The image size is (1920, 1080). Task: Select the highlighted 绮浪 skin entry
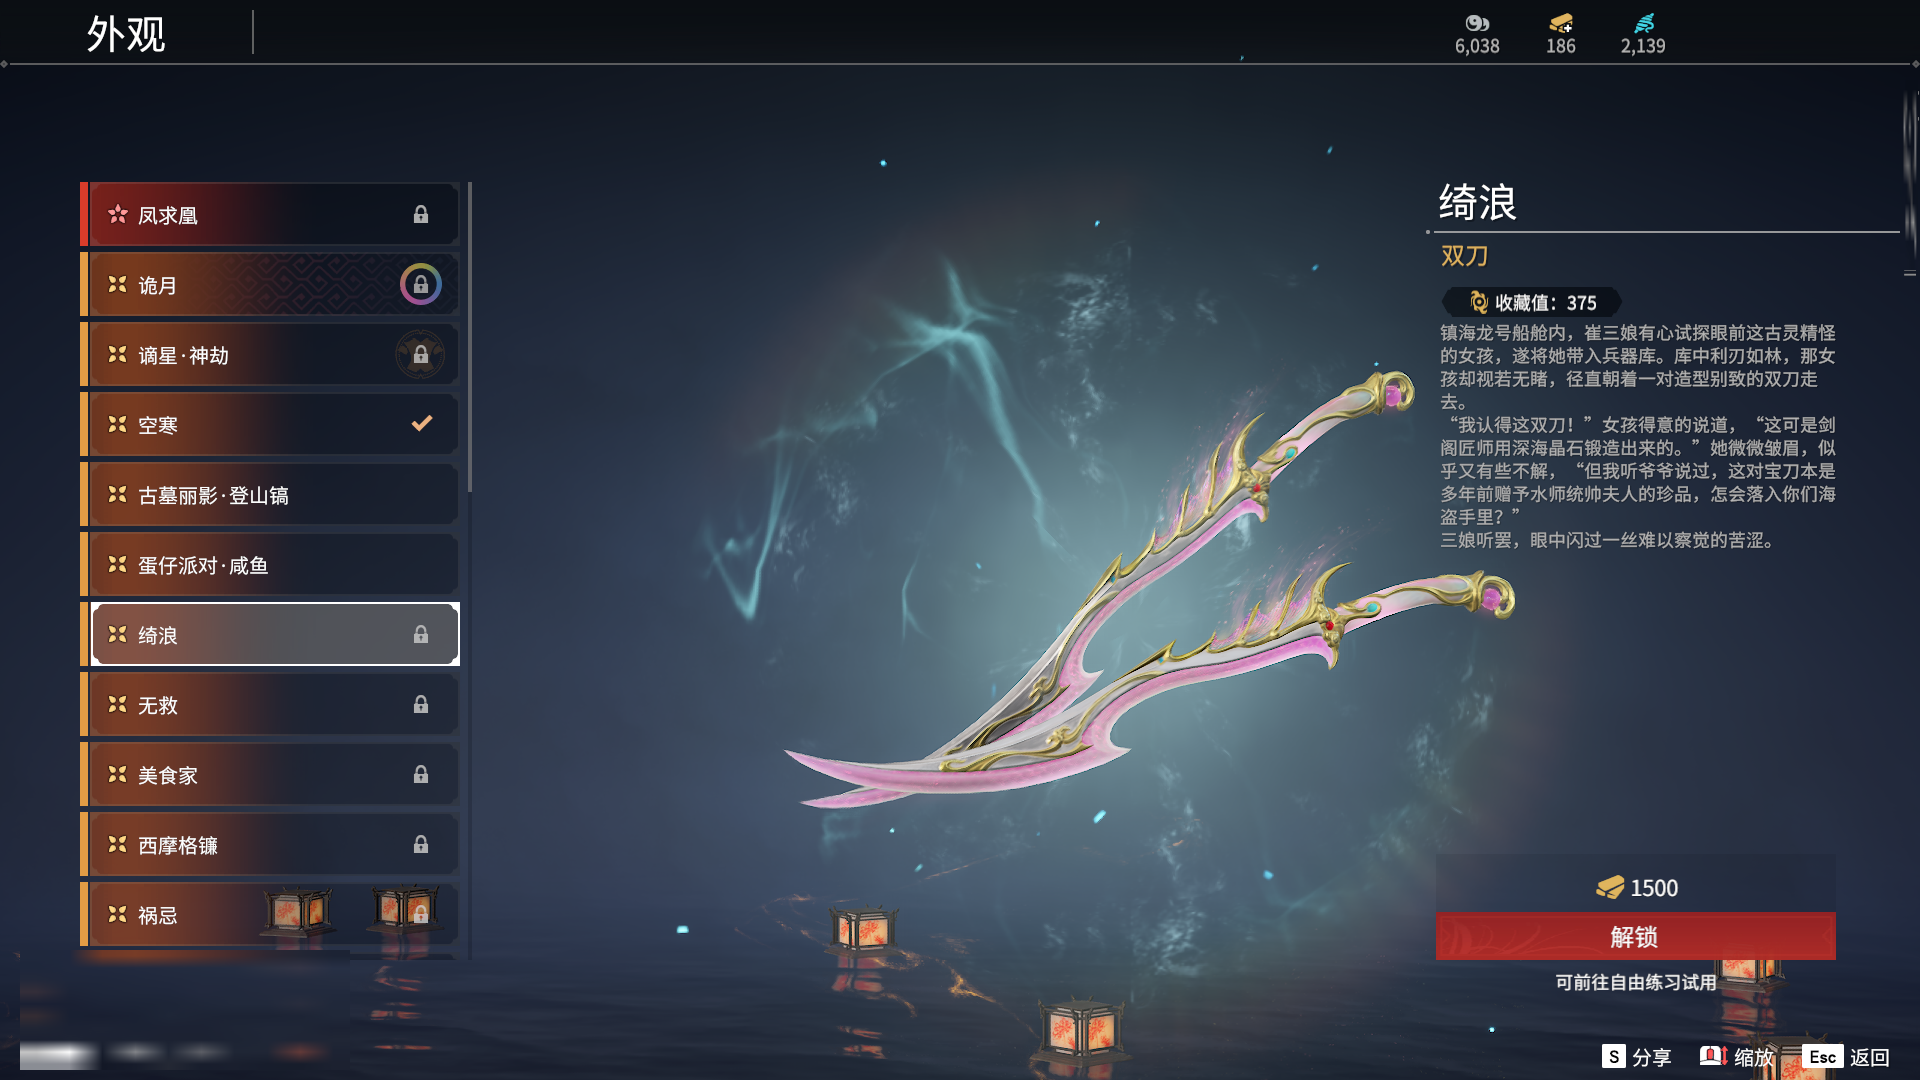(x=270, y=634)
